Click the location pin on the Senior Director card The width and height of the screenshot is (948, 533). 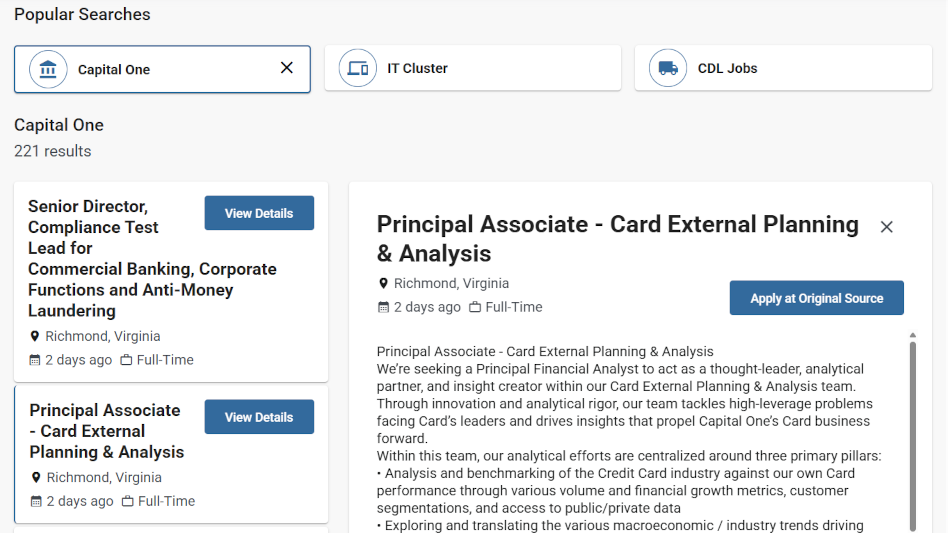pyautogui.click(x=34, y=337)
